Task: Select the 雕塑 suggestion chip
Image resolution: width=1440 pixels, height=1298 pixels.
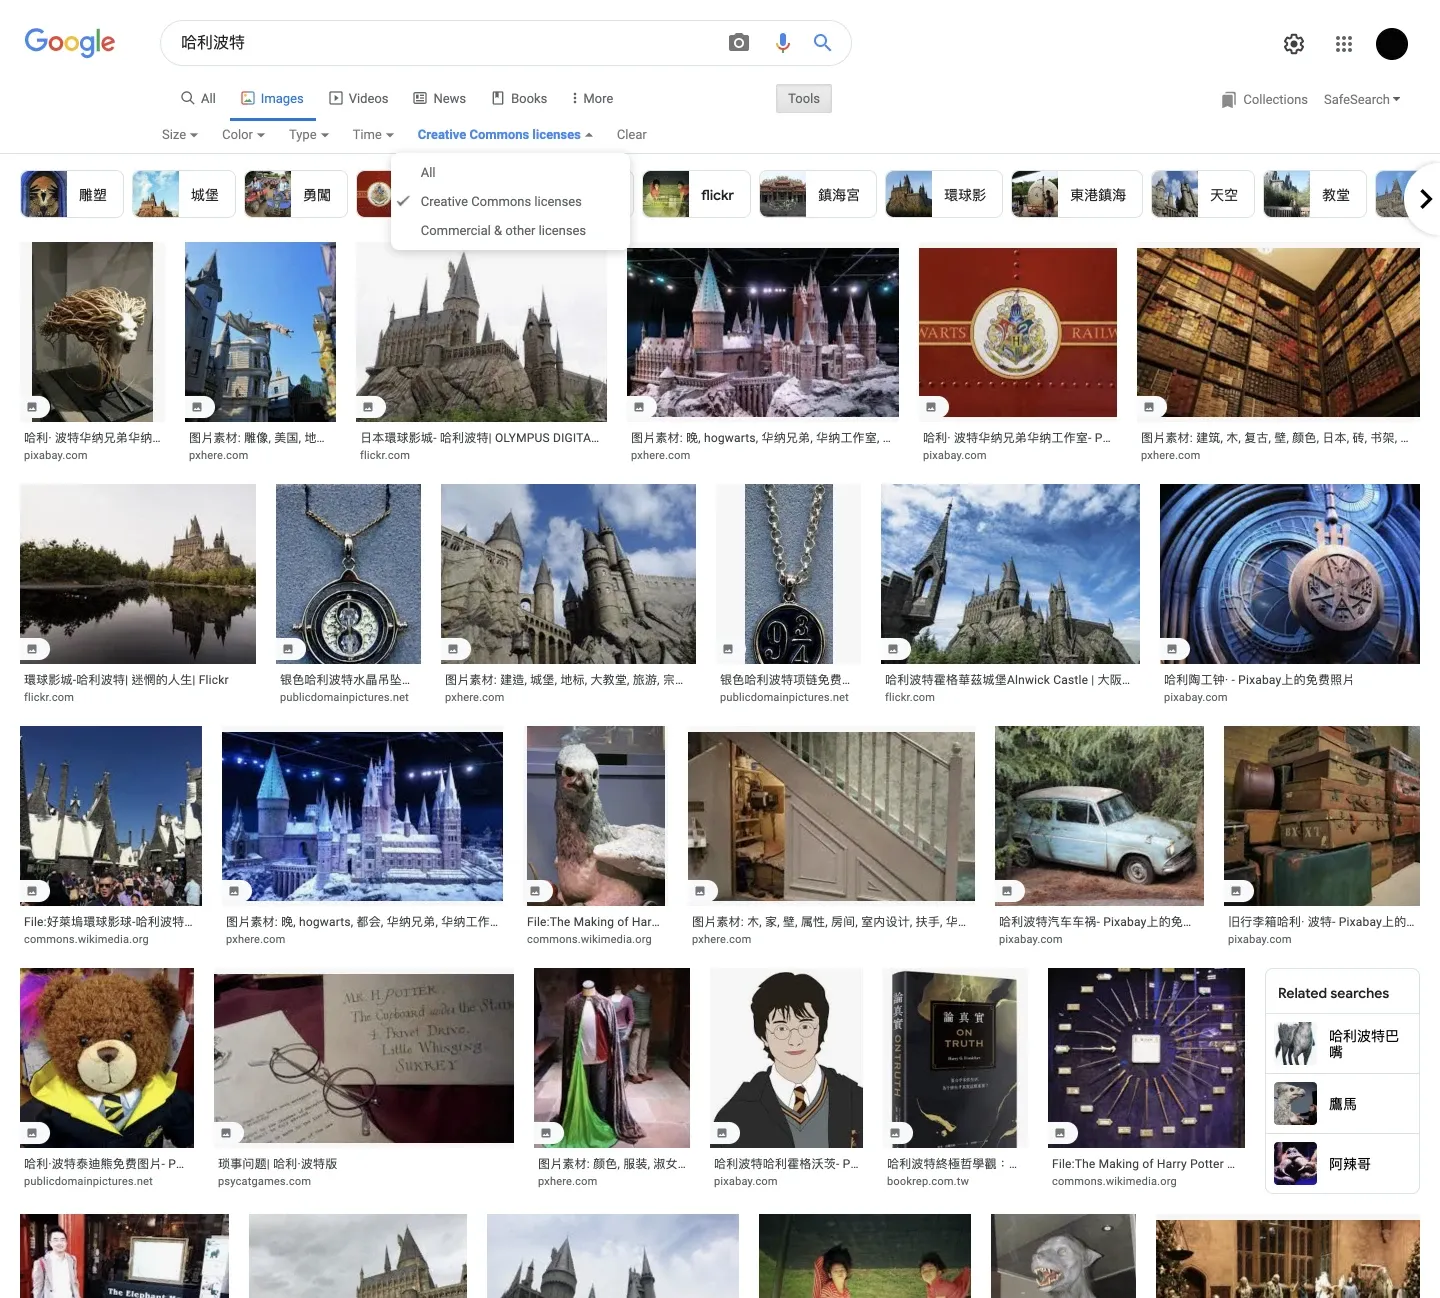Action: 71,194
